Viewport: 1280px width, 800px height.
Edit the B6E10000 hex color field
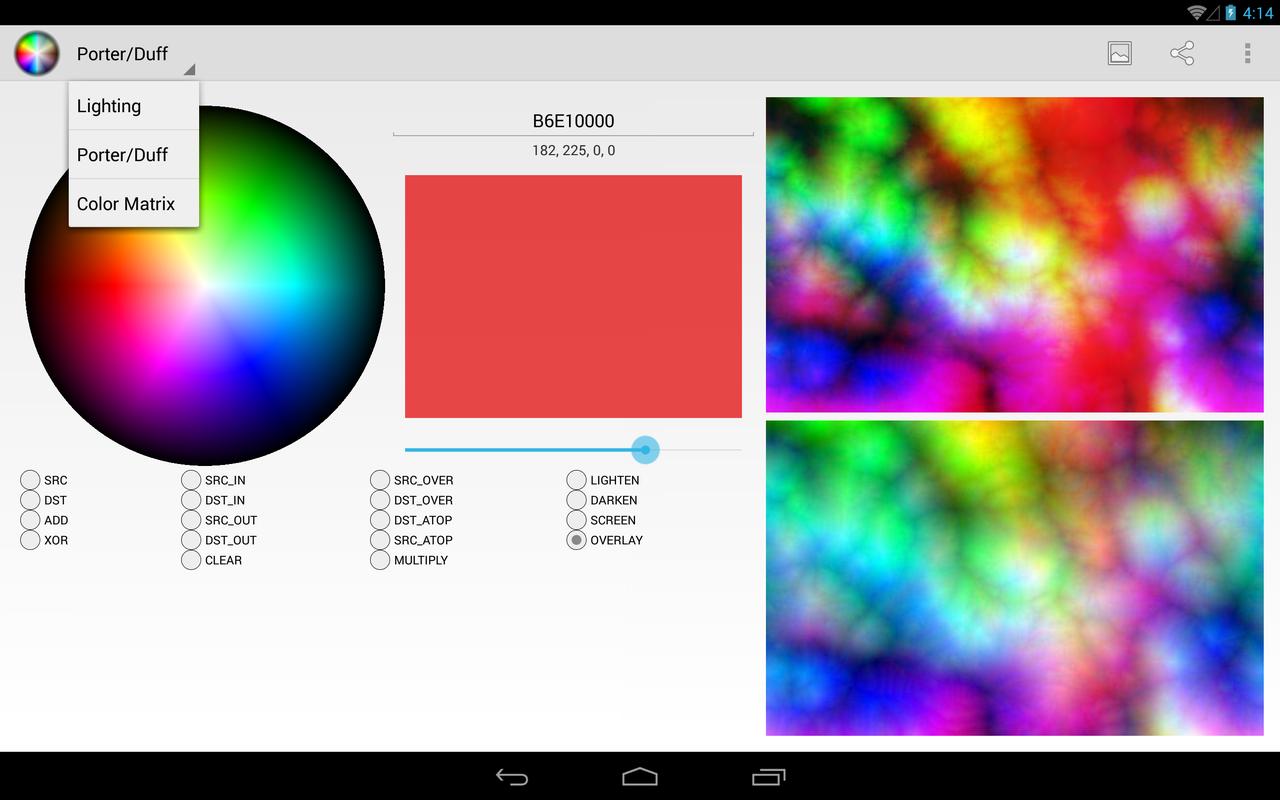[x=573, y=120]
